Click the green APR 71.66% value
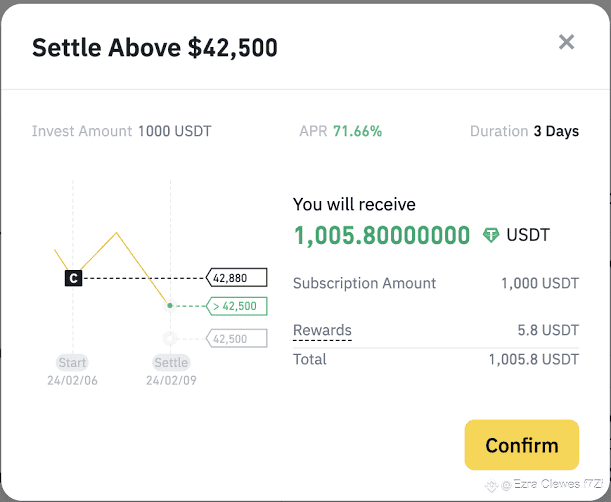 (357, 131)
